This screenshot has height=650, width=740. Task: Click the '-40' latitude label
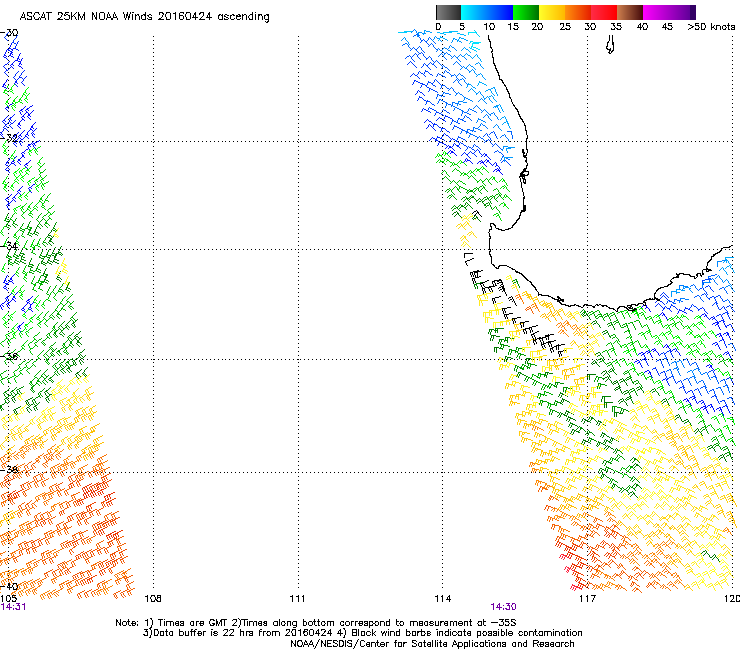point(9,586)
